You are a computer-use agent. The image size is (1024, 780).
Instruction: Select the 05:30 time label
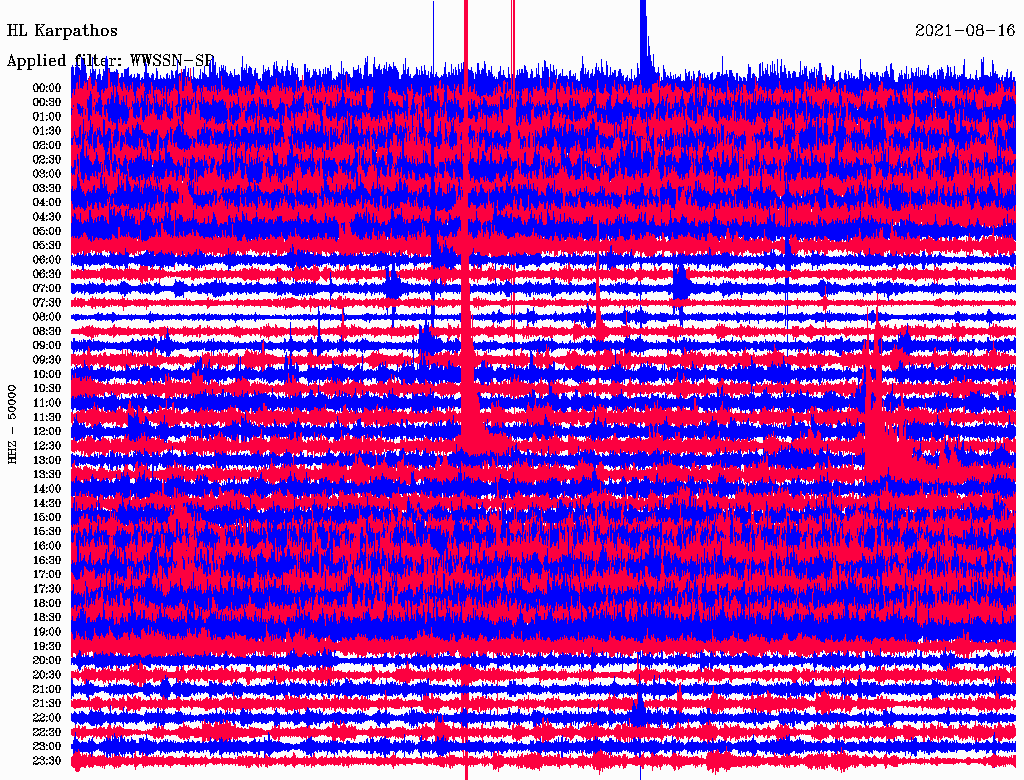tap(47, 246)
